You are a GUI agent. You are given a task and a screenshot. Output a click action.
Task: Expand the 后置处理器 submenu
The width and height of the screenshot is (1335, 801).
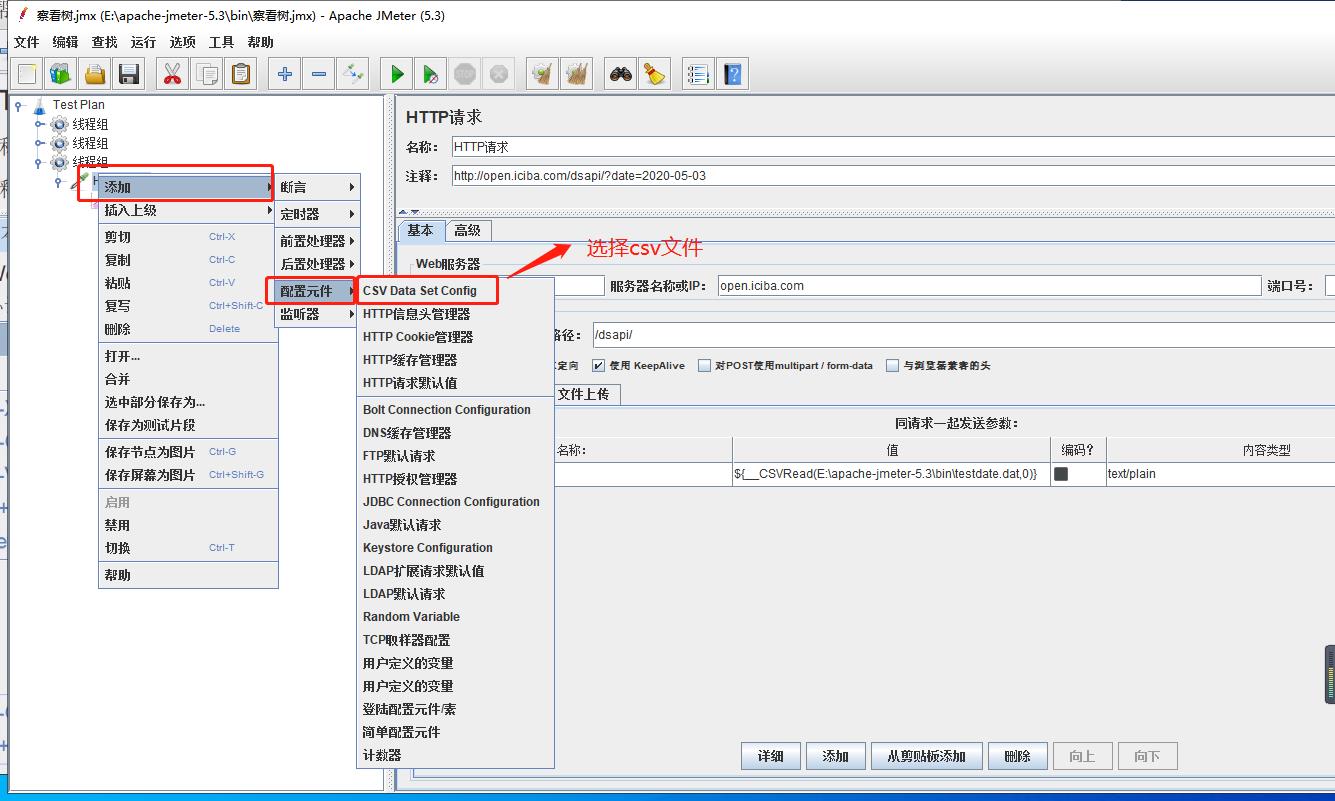click(x=317, y=264)
